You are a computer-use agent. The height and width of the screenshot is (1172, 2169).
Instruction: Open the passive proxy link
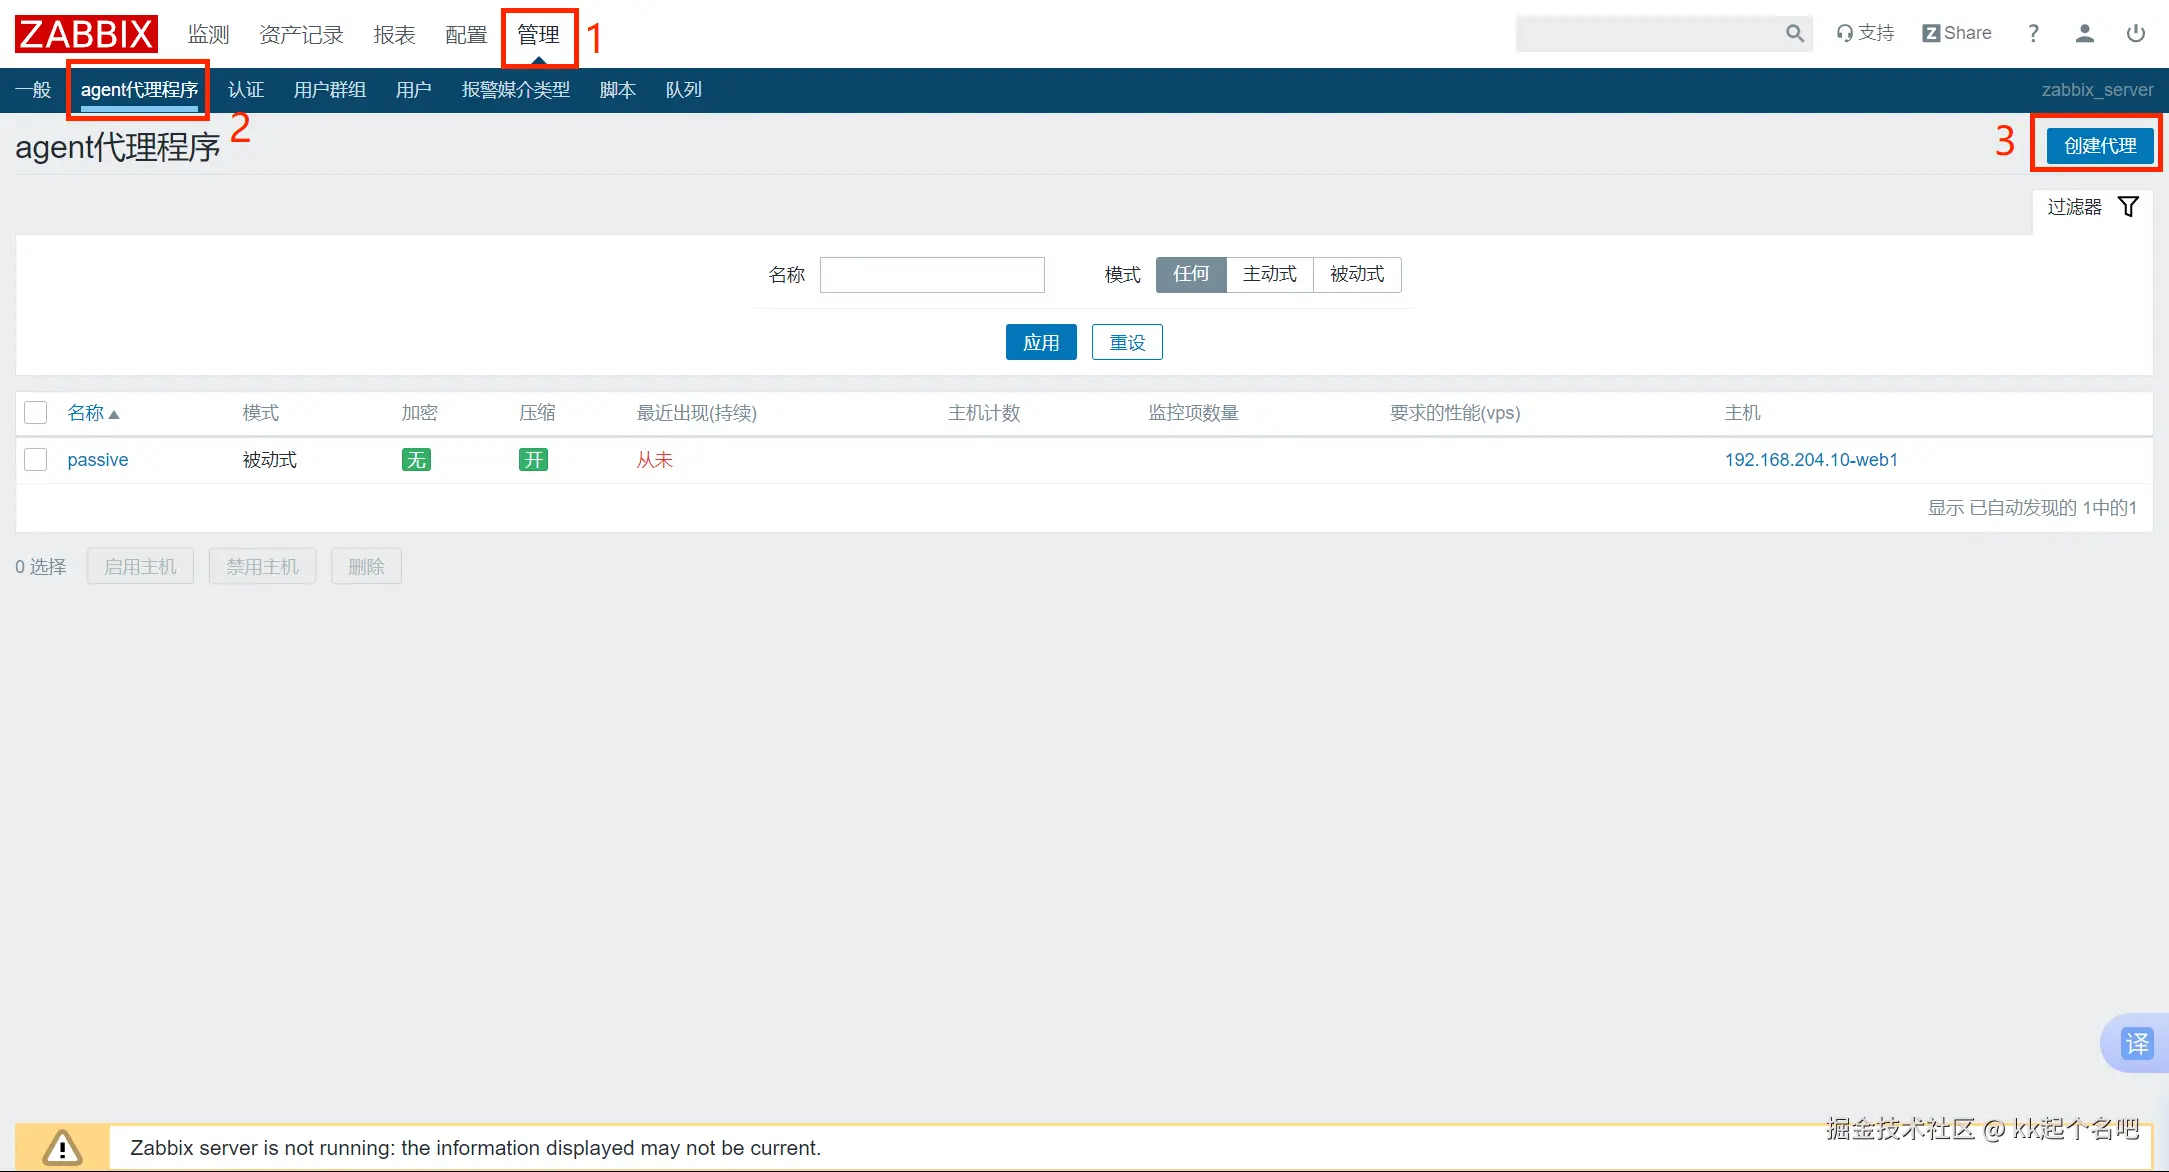point(98,460)
